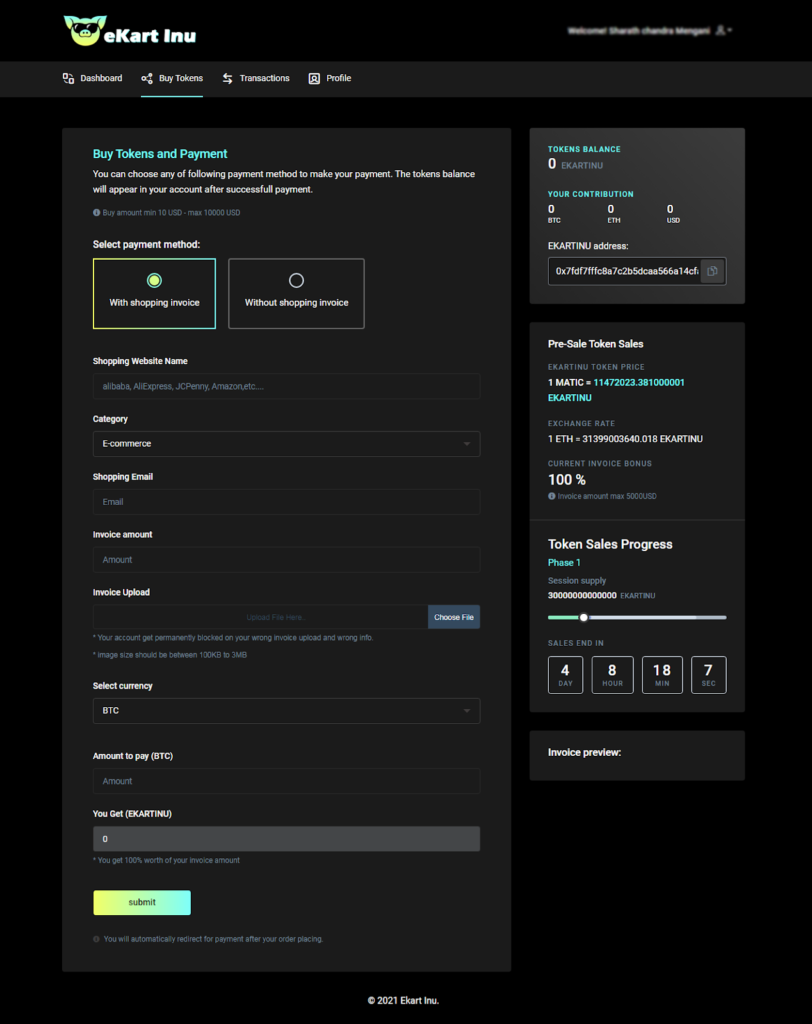Click the Buy Tokens share icon
812x1024 pixels.
coord(147,78)
